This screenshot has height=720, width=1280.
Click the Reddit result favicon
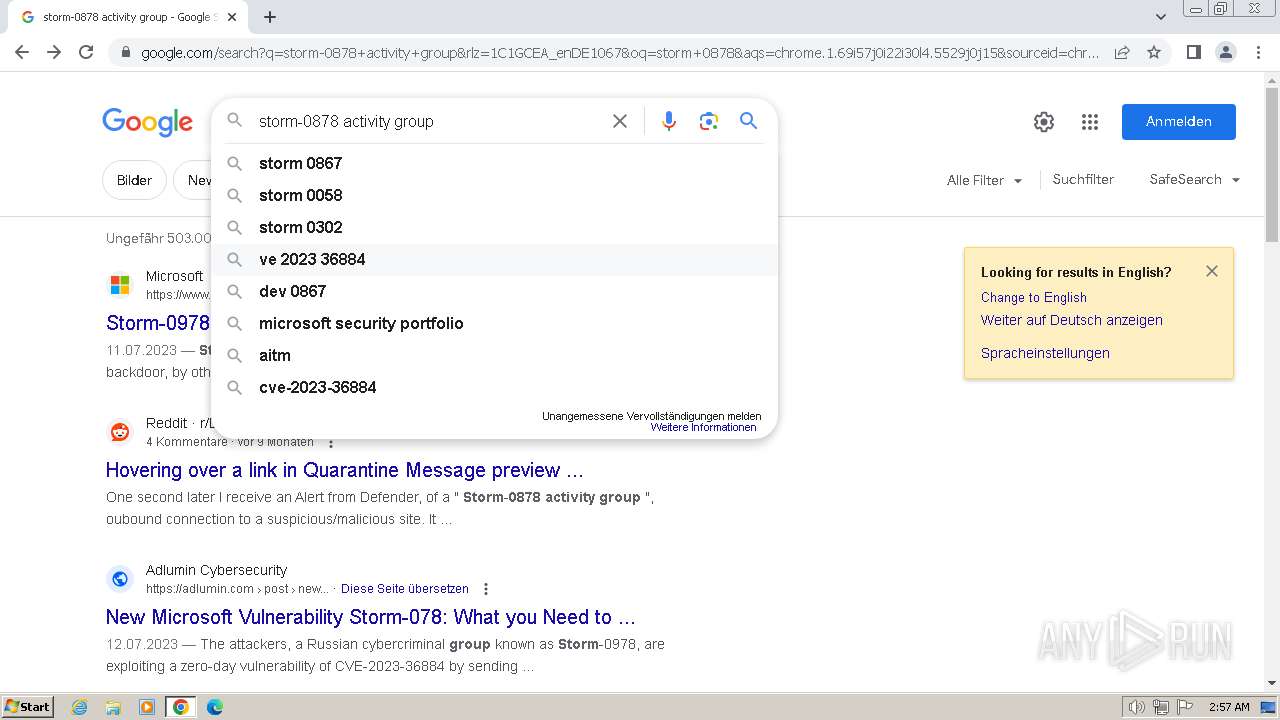click(x=120, y=432)
